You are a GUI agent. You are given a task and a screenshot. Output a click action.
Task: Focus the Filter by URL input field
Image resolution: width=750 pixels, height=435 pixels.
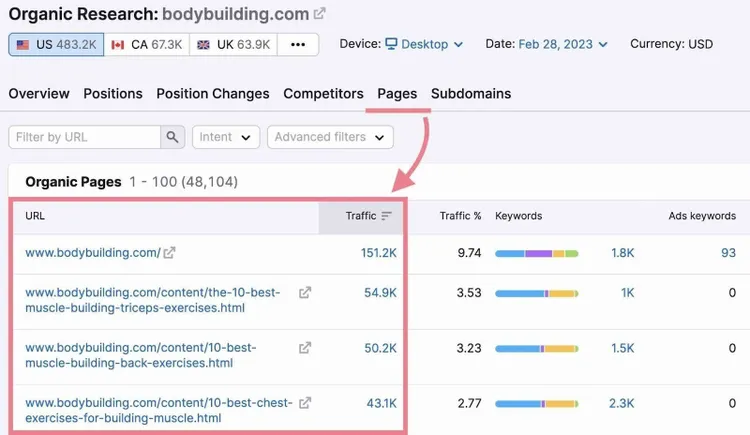point(84,137)
